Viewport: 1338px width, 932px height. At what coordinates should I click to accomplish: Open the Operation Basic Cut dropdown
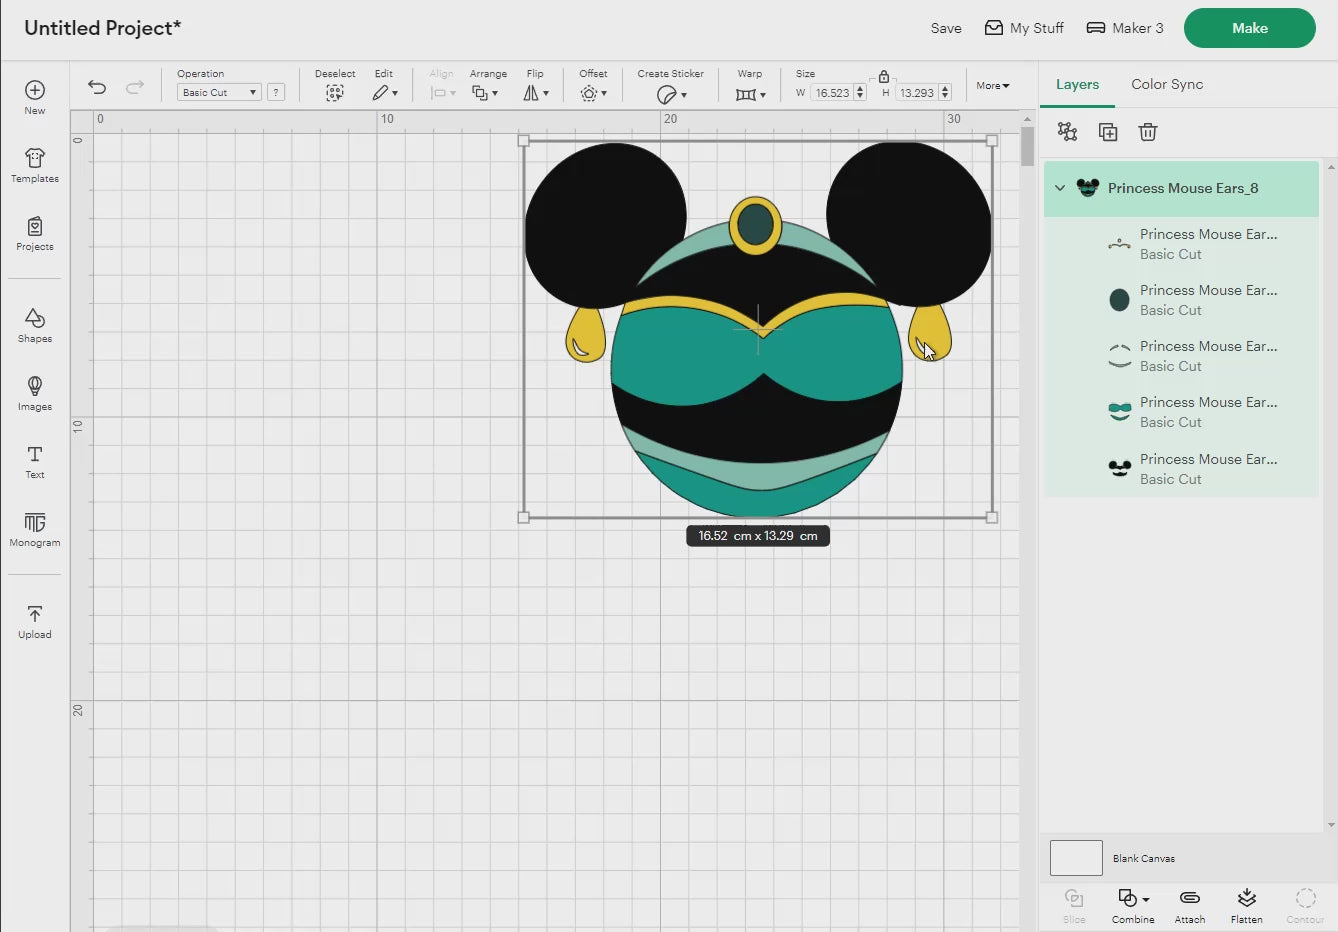pyautogui.click(x=219, y=92)
